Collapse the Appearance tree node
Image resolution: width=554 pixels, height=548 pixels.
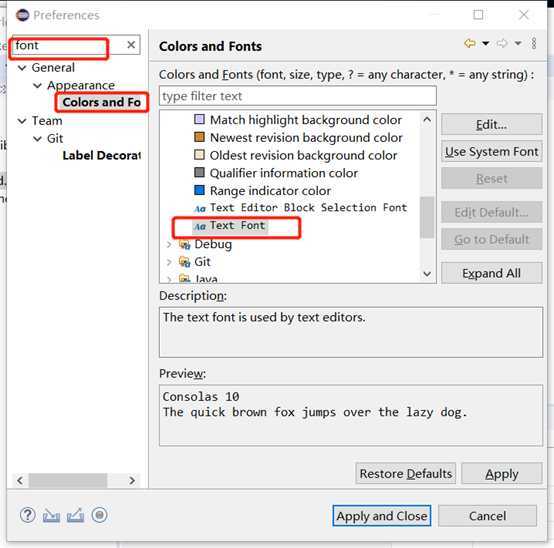(37, 86)
